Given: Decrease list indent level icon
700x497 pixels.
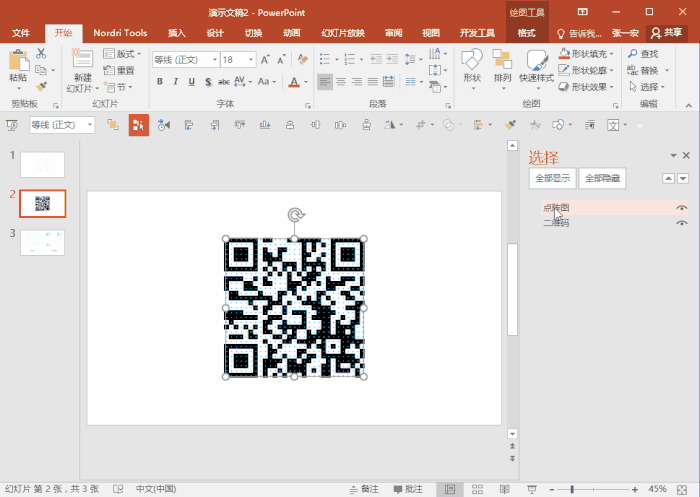Looking at the screenshot, I should pos(376,59).
